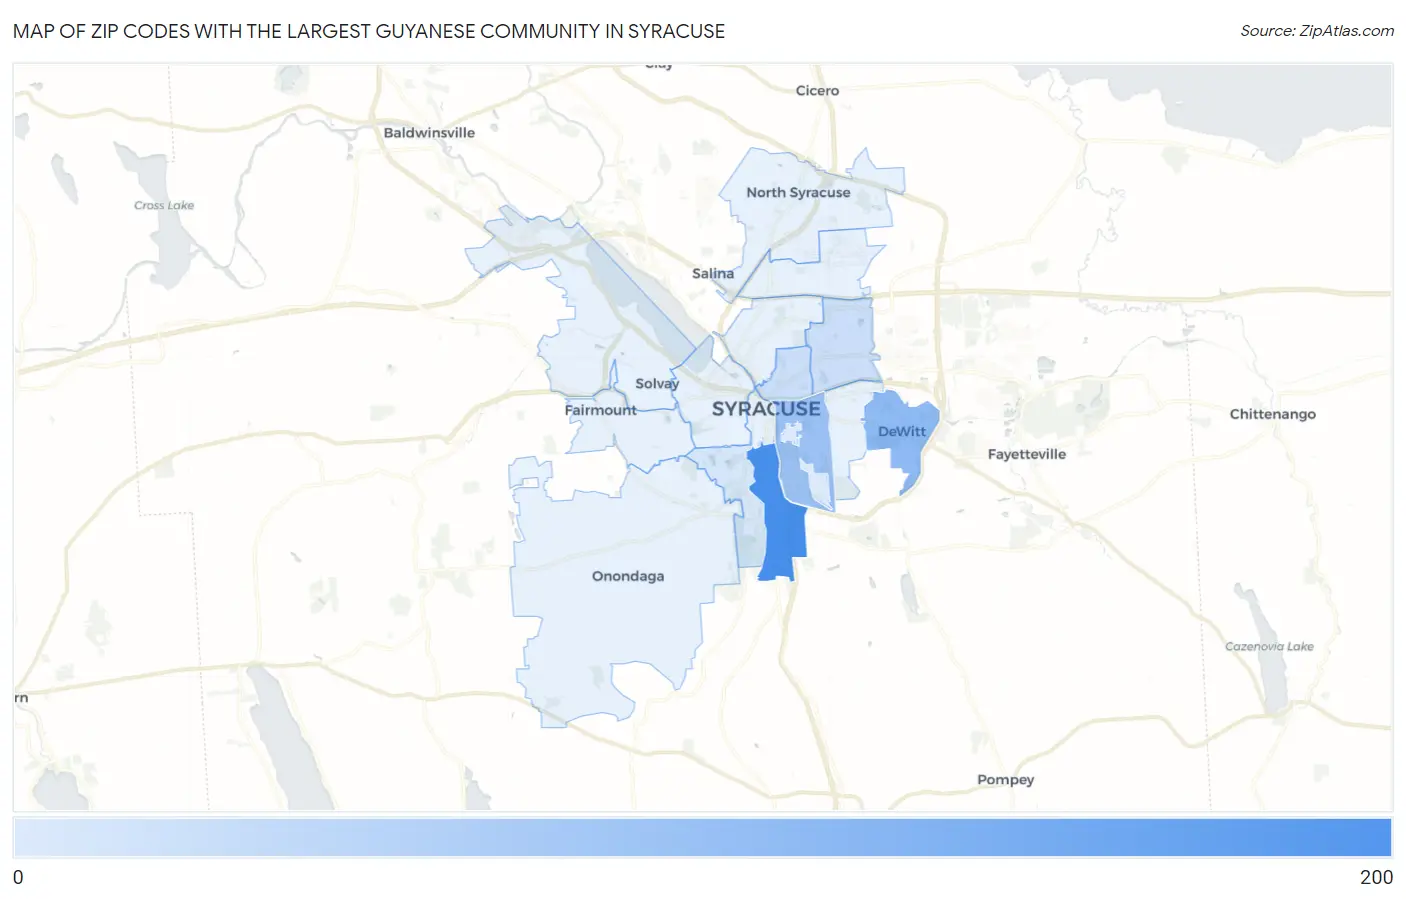Click the Salina label

713,273
